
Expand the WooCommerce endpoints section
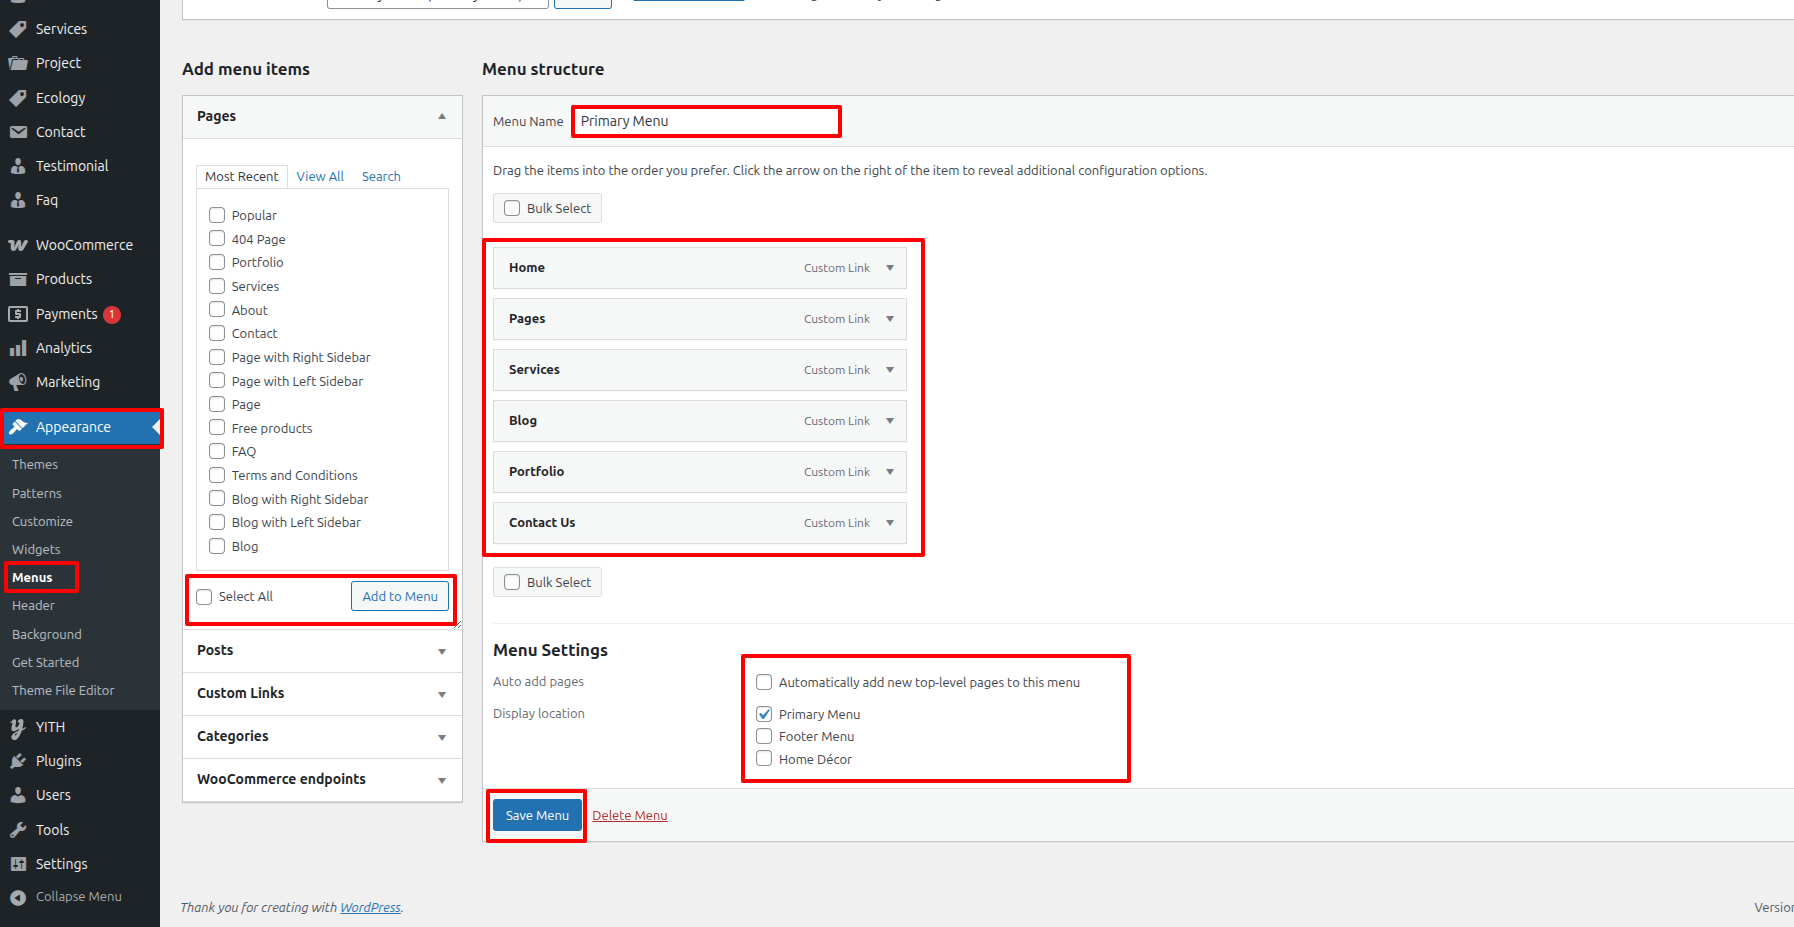click(441, 780)
